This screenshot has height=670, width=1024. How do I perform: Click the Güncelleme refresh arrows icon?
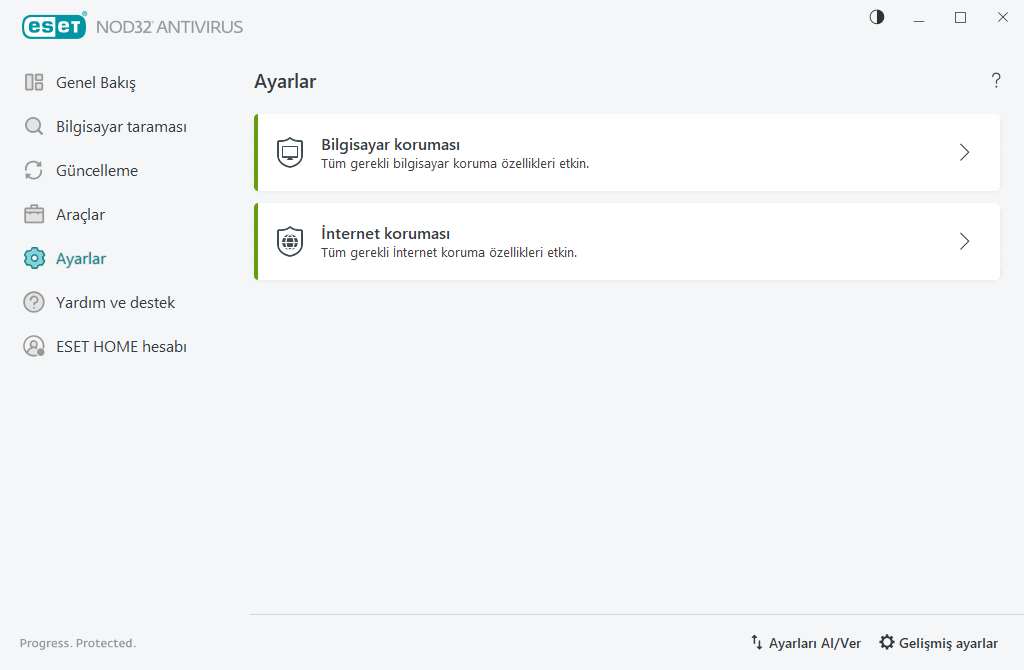tap(34, 171)
